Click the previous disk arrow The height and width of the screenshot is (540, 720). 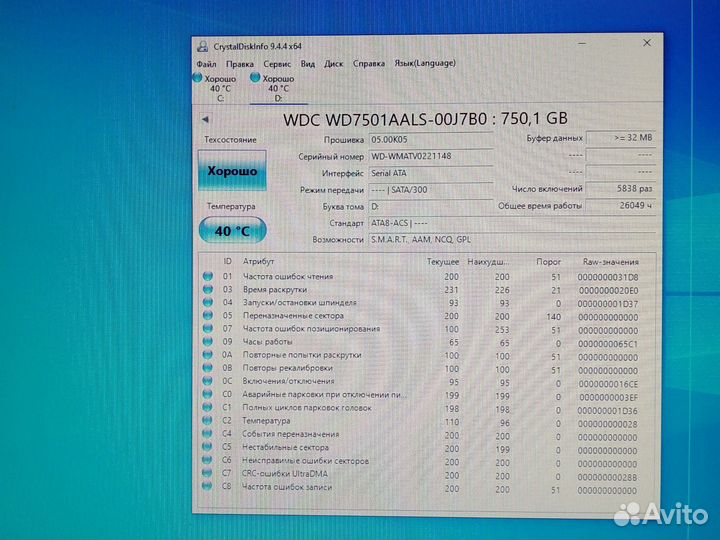pos(205,119)
